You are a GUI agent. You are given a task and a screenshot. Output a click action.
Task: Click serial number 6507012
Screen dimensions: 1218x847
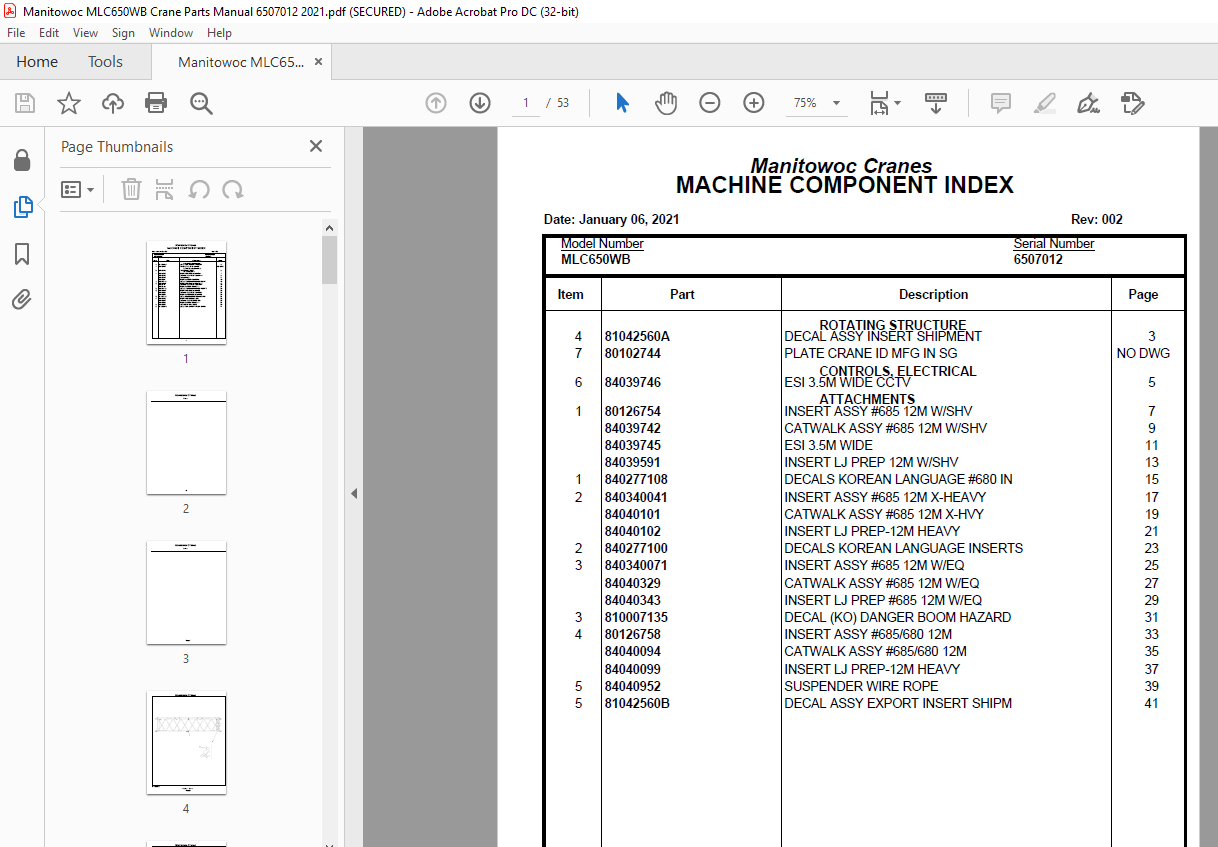pyautogui.click(x=1038, y=260)
